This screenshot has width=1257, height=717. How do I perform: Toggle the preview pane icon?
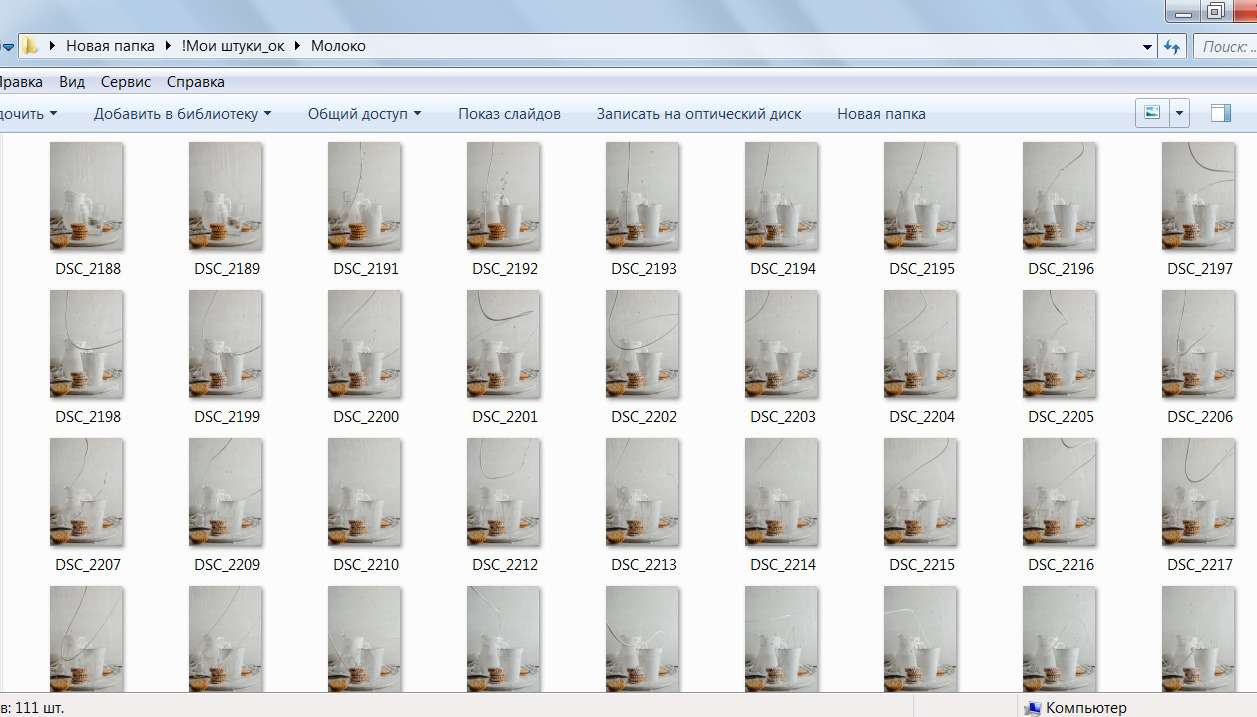pos(1220,113)
